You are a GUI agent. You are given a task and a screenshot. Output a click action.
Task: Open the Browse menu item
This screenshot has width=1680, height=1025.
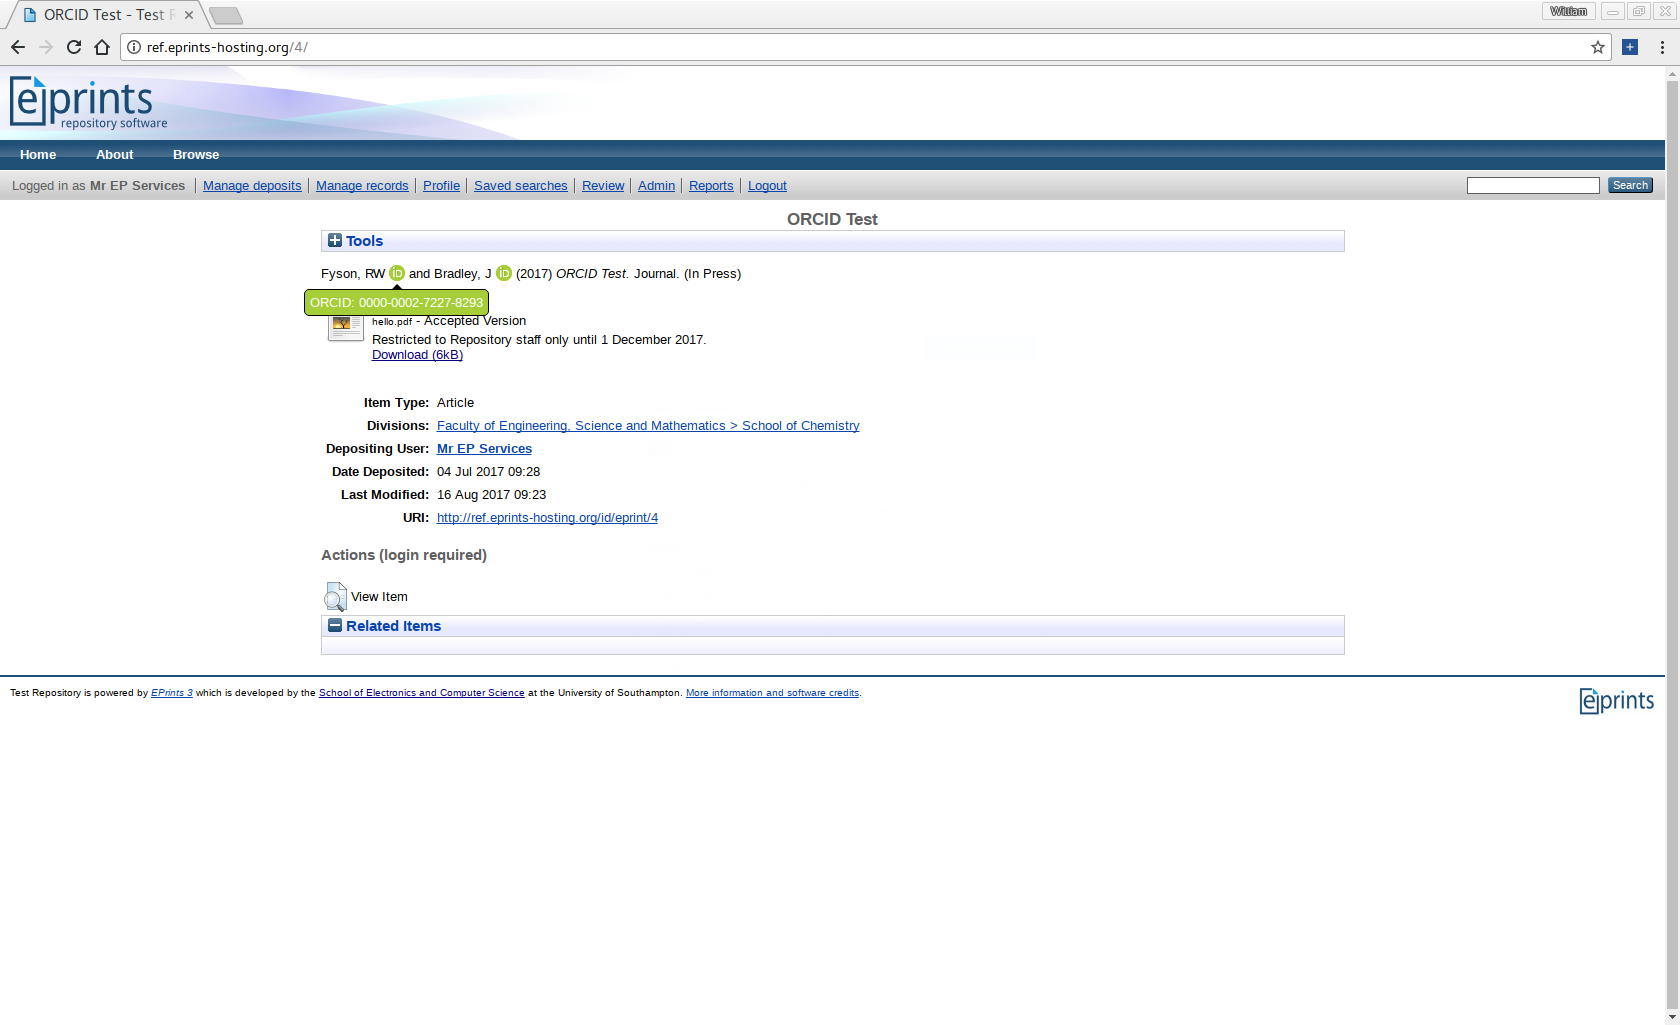click(x=195, y=155)
